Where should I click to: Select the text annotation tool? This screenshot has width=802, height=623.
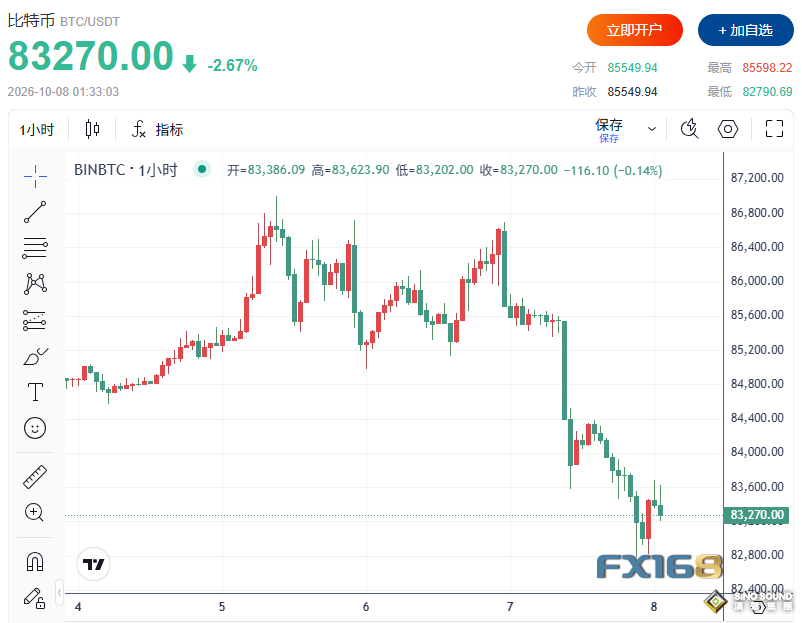pyautogui.click(x=35, y=392)
